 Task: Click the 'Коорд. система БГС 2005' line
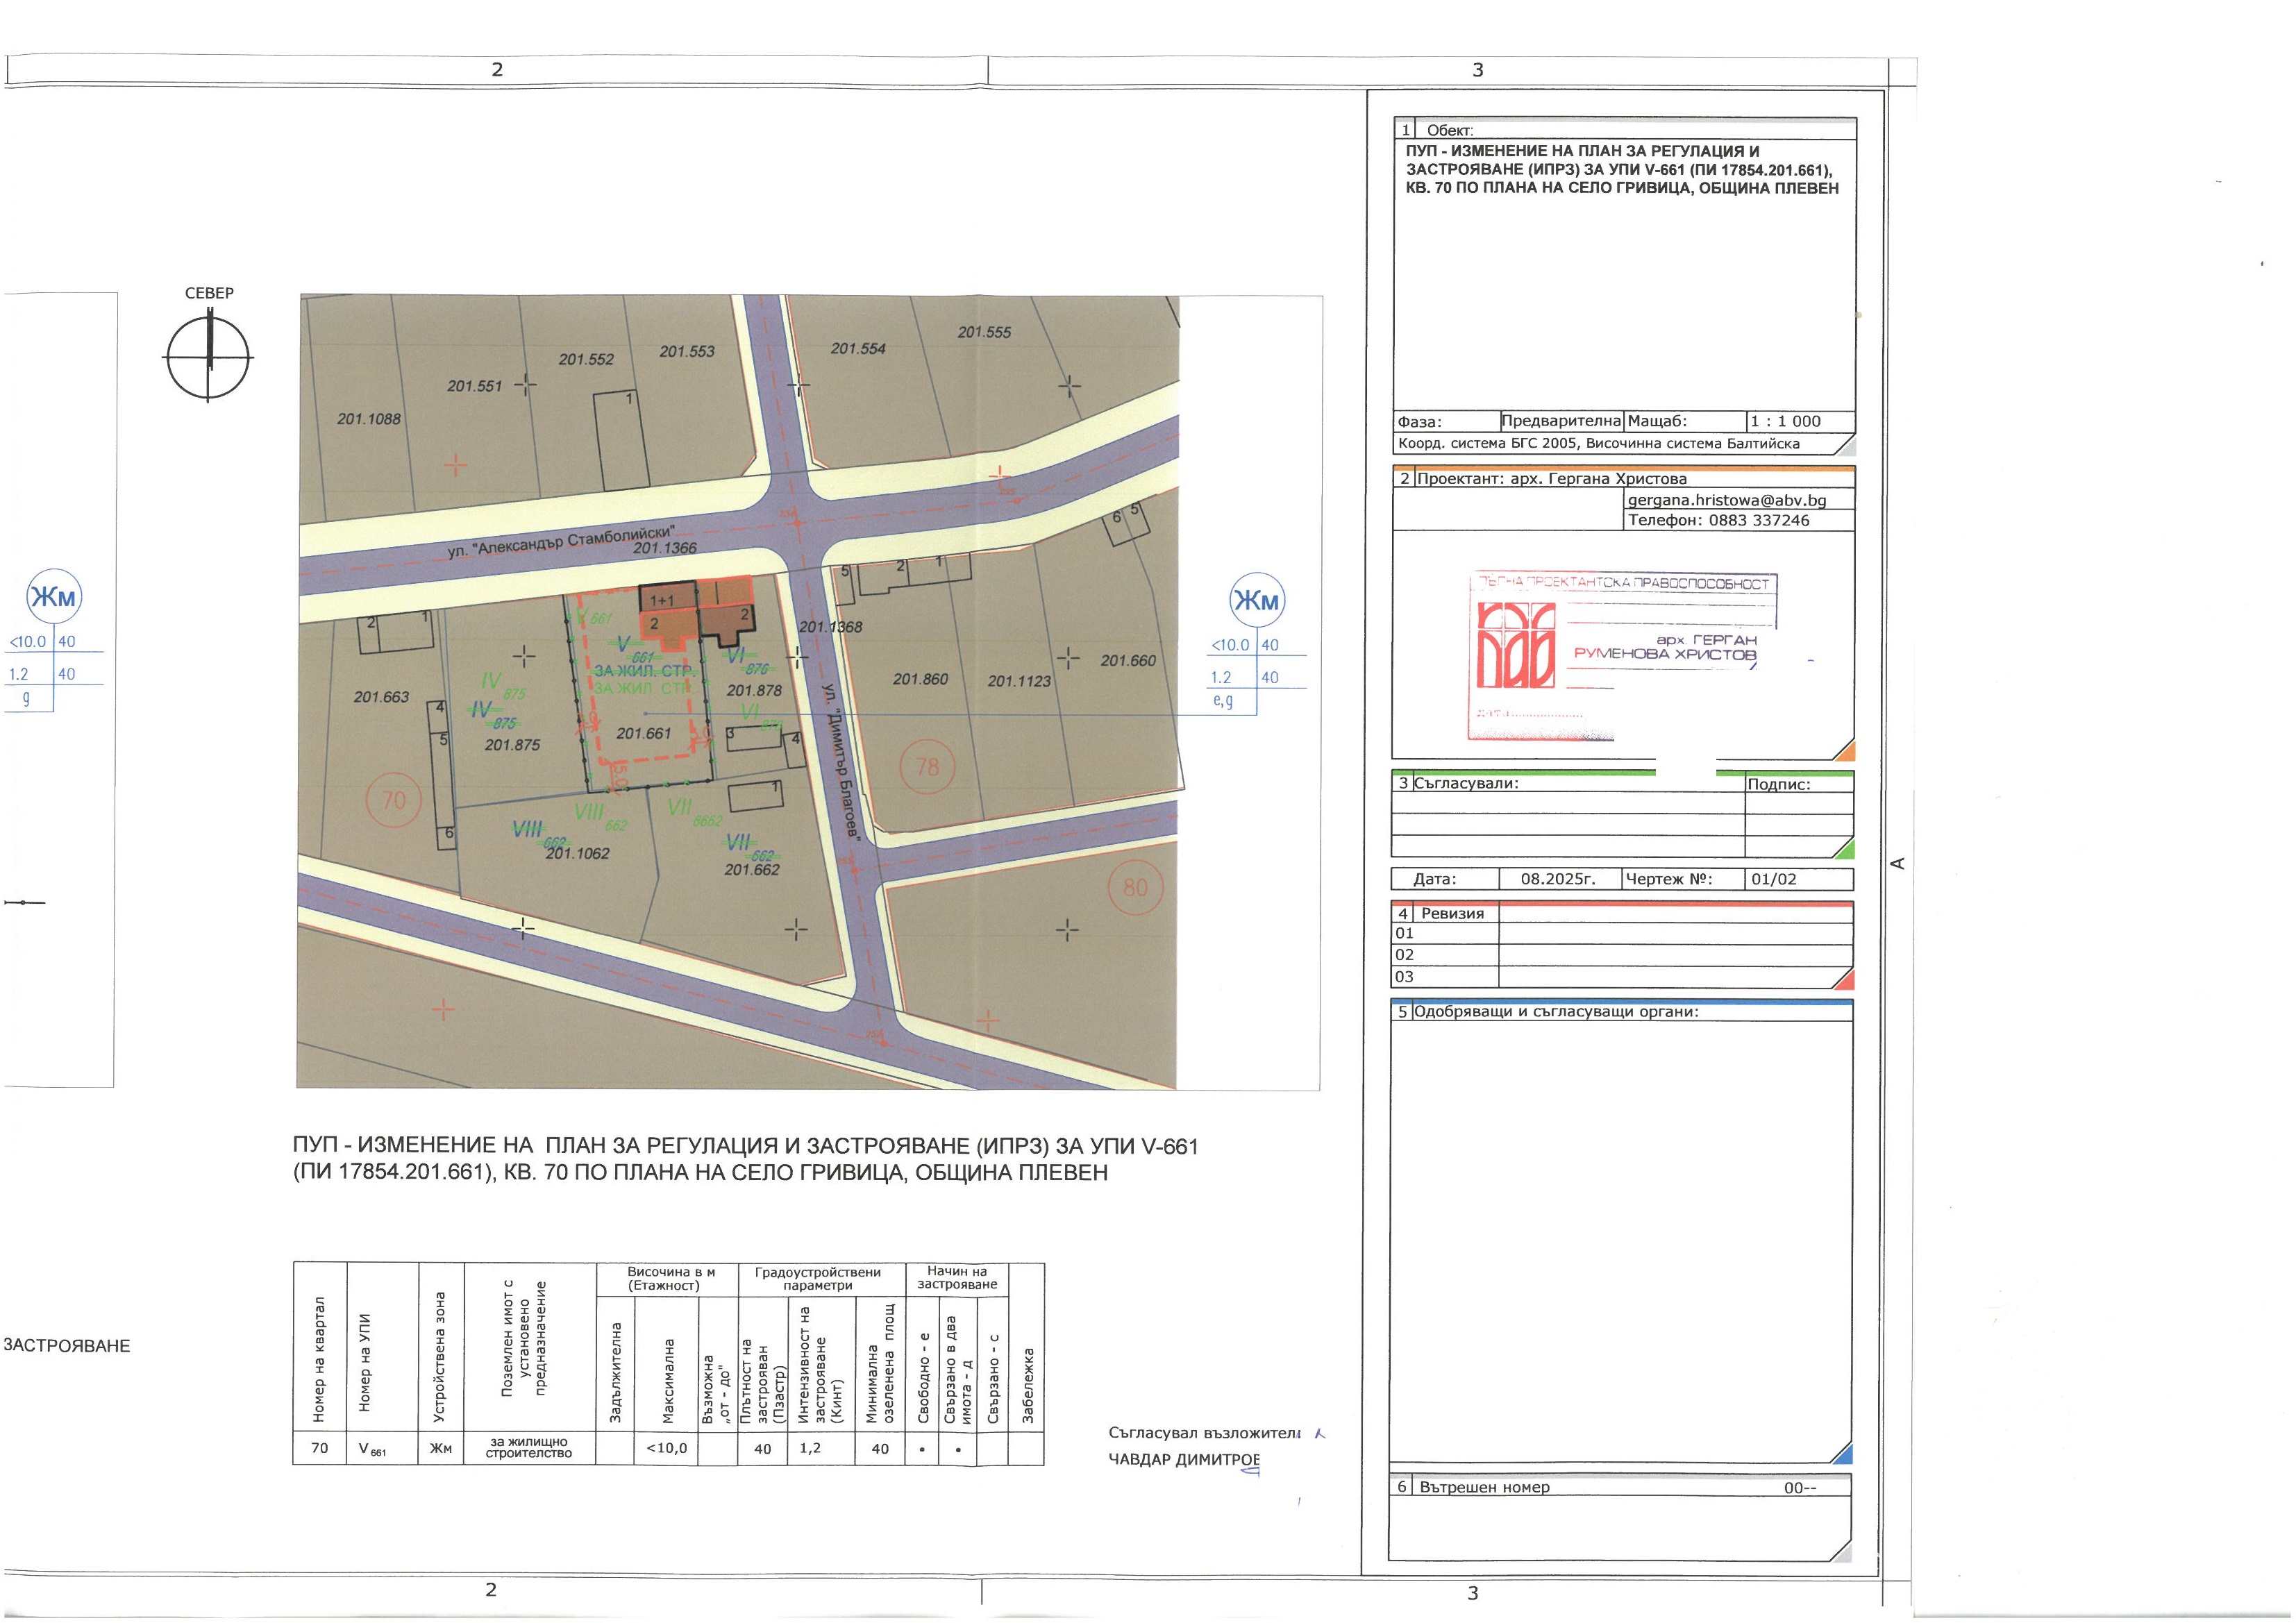[1599, 444]
